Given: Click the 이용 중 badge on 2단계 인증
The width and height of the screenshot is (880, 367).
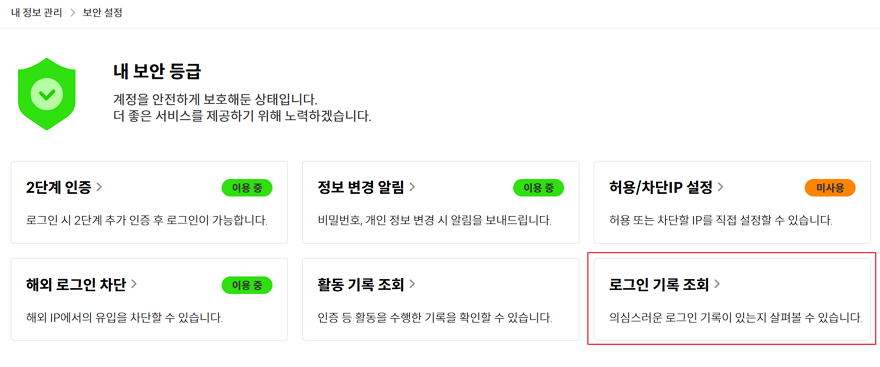Looking at the screenshot, I should pos(247,188).
